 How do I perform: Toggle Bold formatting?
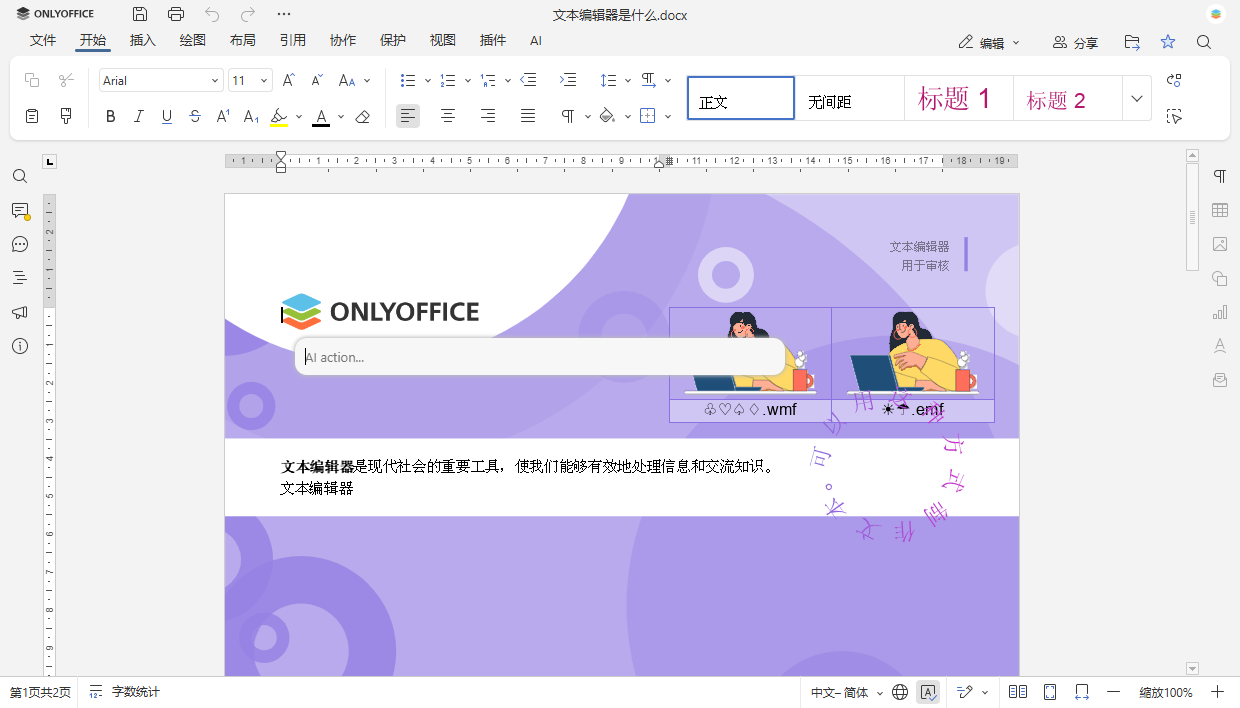click(x=111, y=116)
